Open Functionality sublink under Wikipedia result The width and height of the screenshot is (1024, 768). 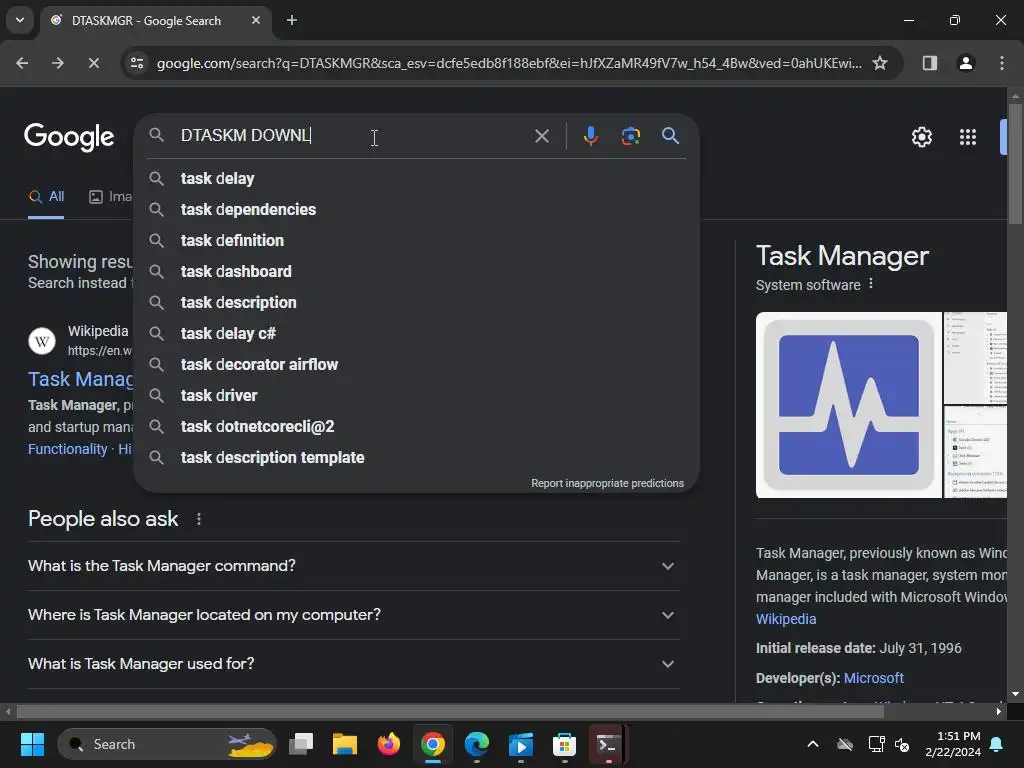pos(67,449)
